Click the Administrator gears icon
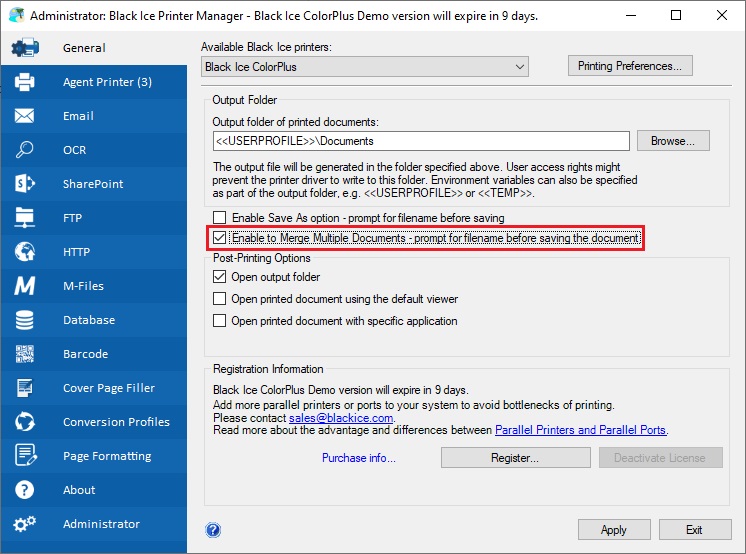The image size is (746, 554). click(24, 524)
